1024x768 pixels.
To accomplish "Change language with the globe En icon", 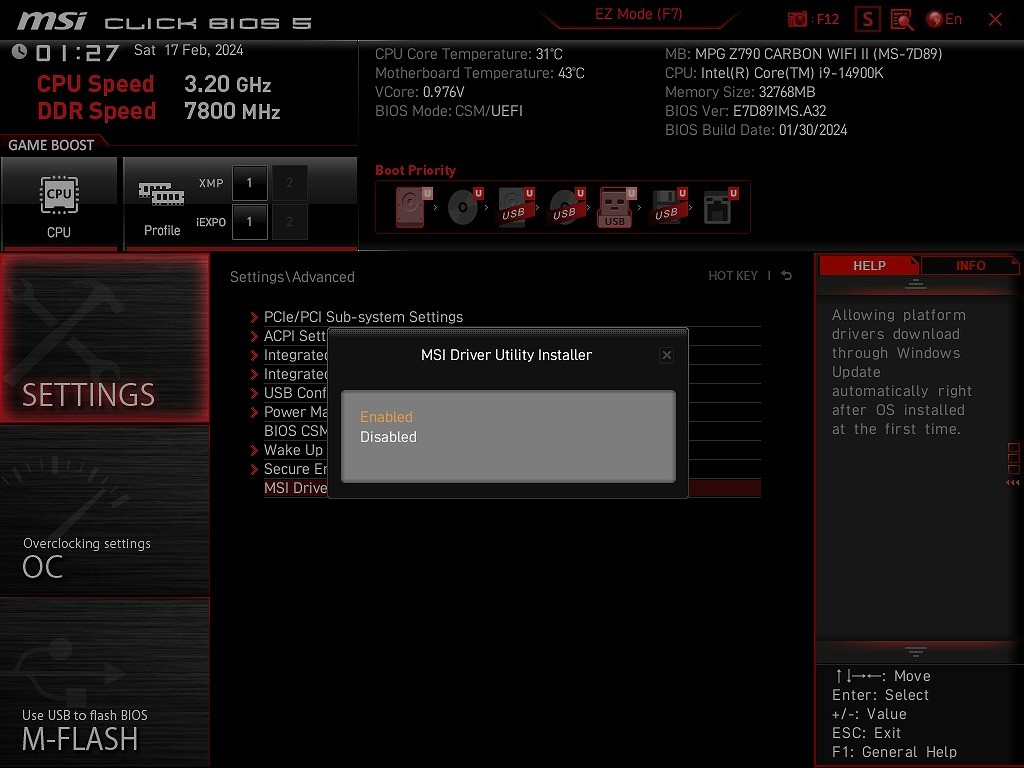I will point(944,20).
